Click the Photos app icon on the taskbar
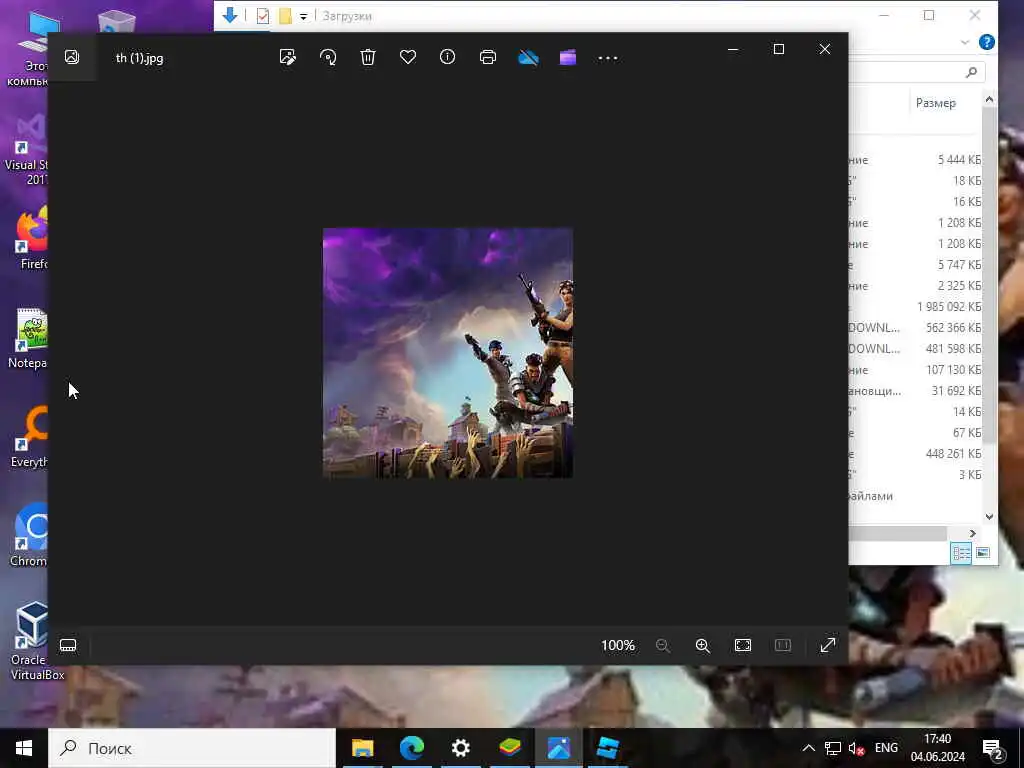This screenshot has height=768, width=1024. pyautogui.click(x=558, y=748)
